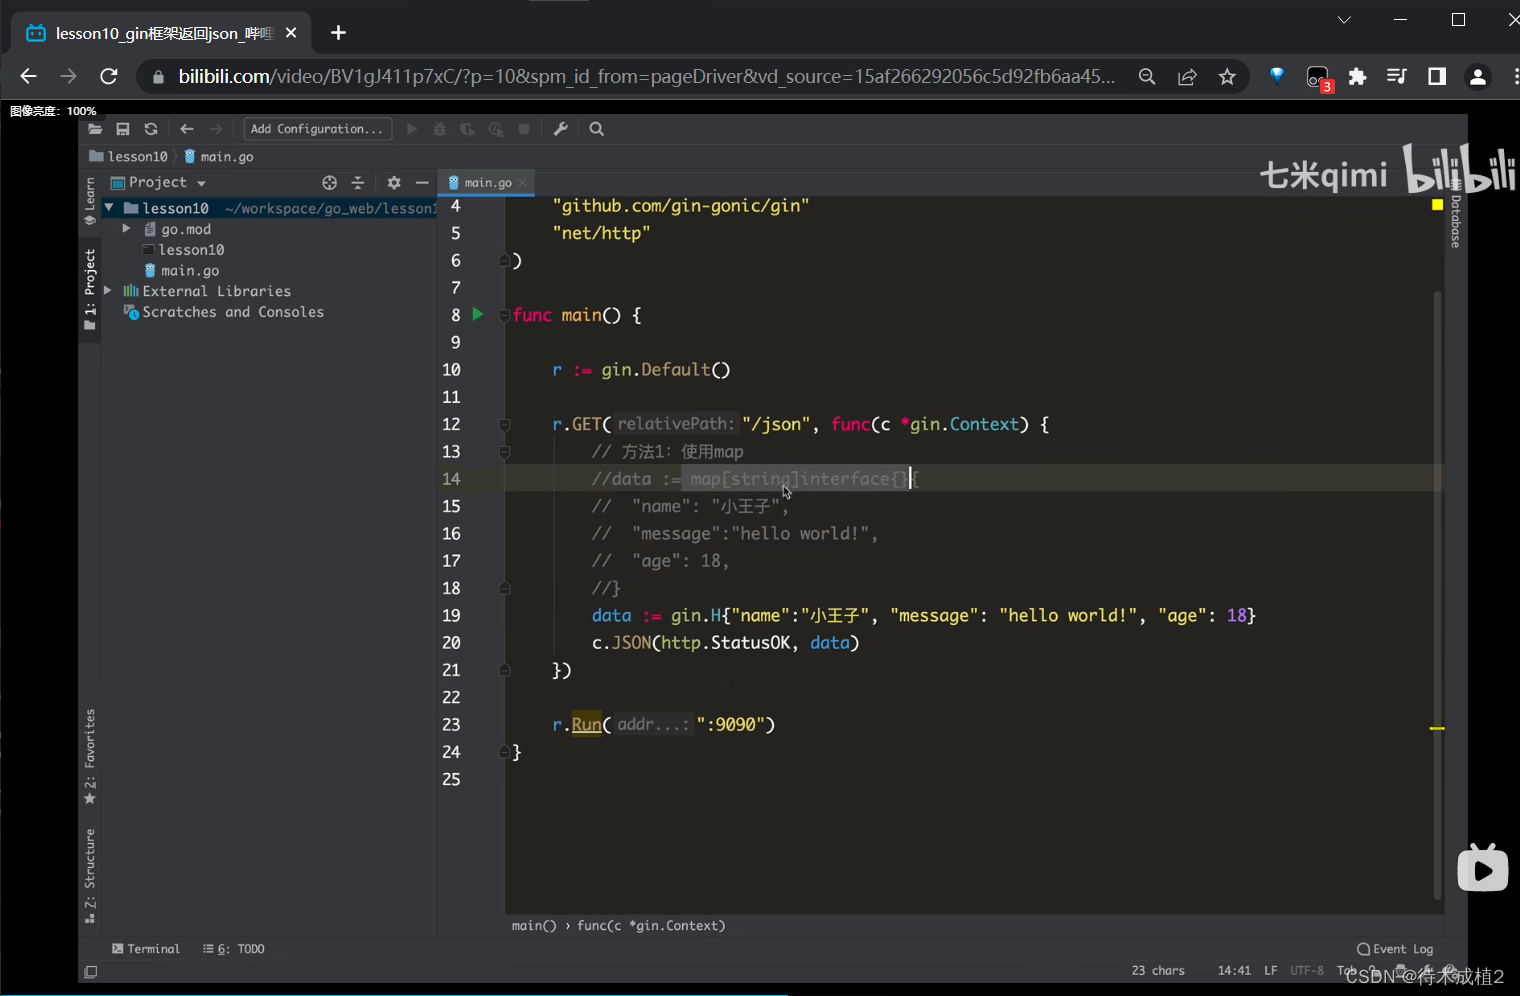Screen dimensions: 1520x996
Task: Open the Event Log
Action: pyautogui.click(x=1395, y=949)
